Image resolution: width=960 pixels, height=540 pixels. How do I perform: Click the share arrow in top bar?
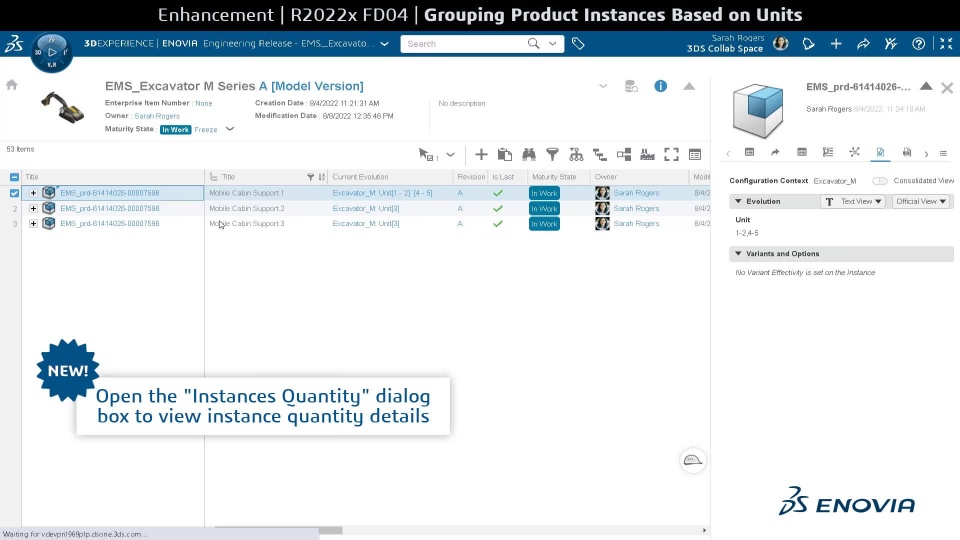pyautogui.click(x=863, y=43)
